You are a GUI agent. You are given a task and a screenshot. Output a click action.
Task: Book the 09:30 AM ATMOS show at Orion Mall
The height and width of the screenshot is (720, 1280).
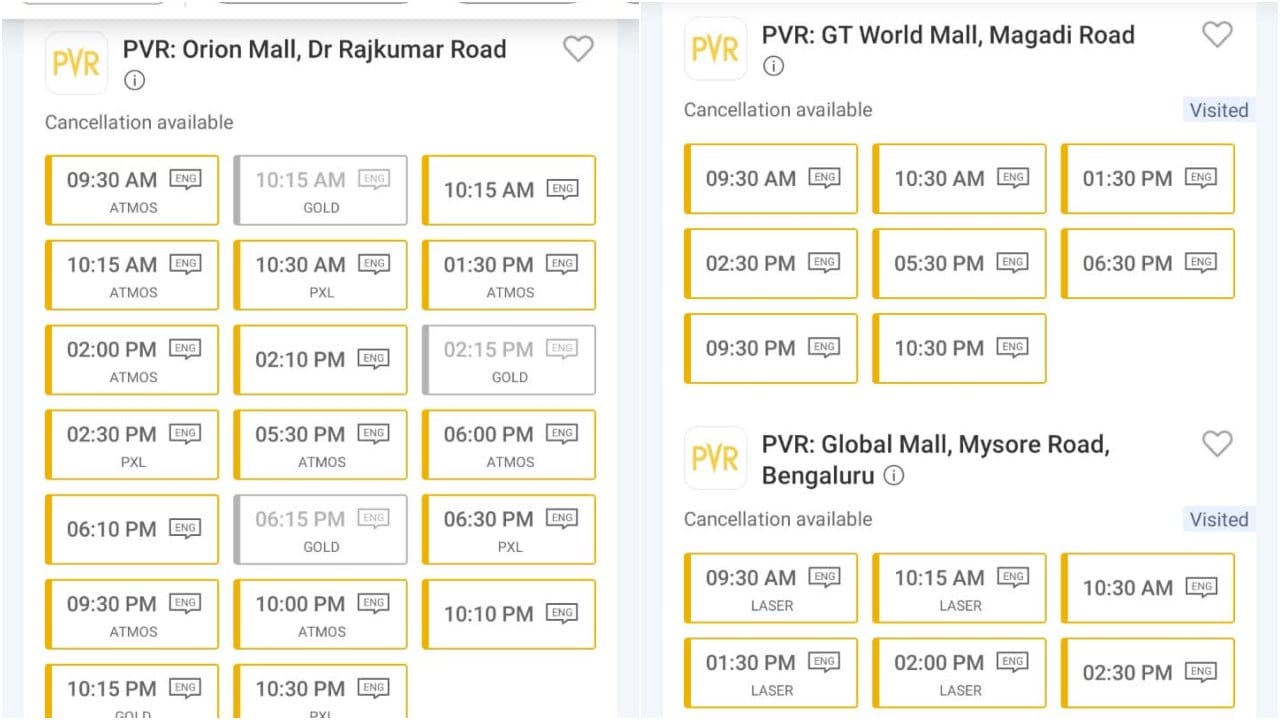click(x=132, y=190)
